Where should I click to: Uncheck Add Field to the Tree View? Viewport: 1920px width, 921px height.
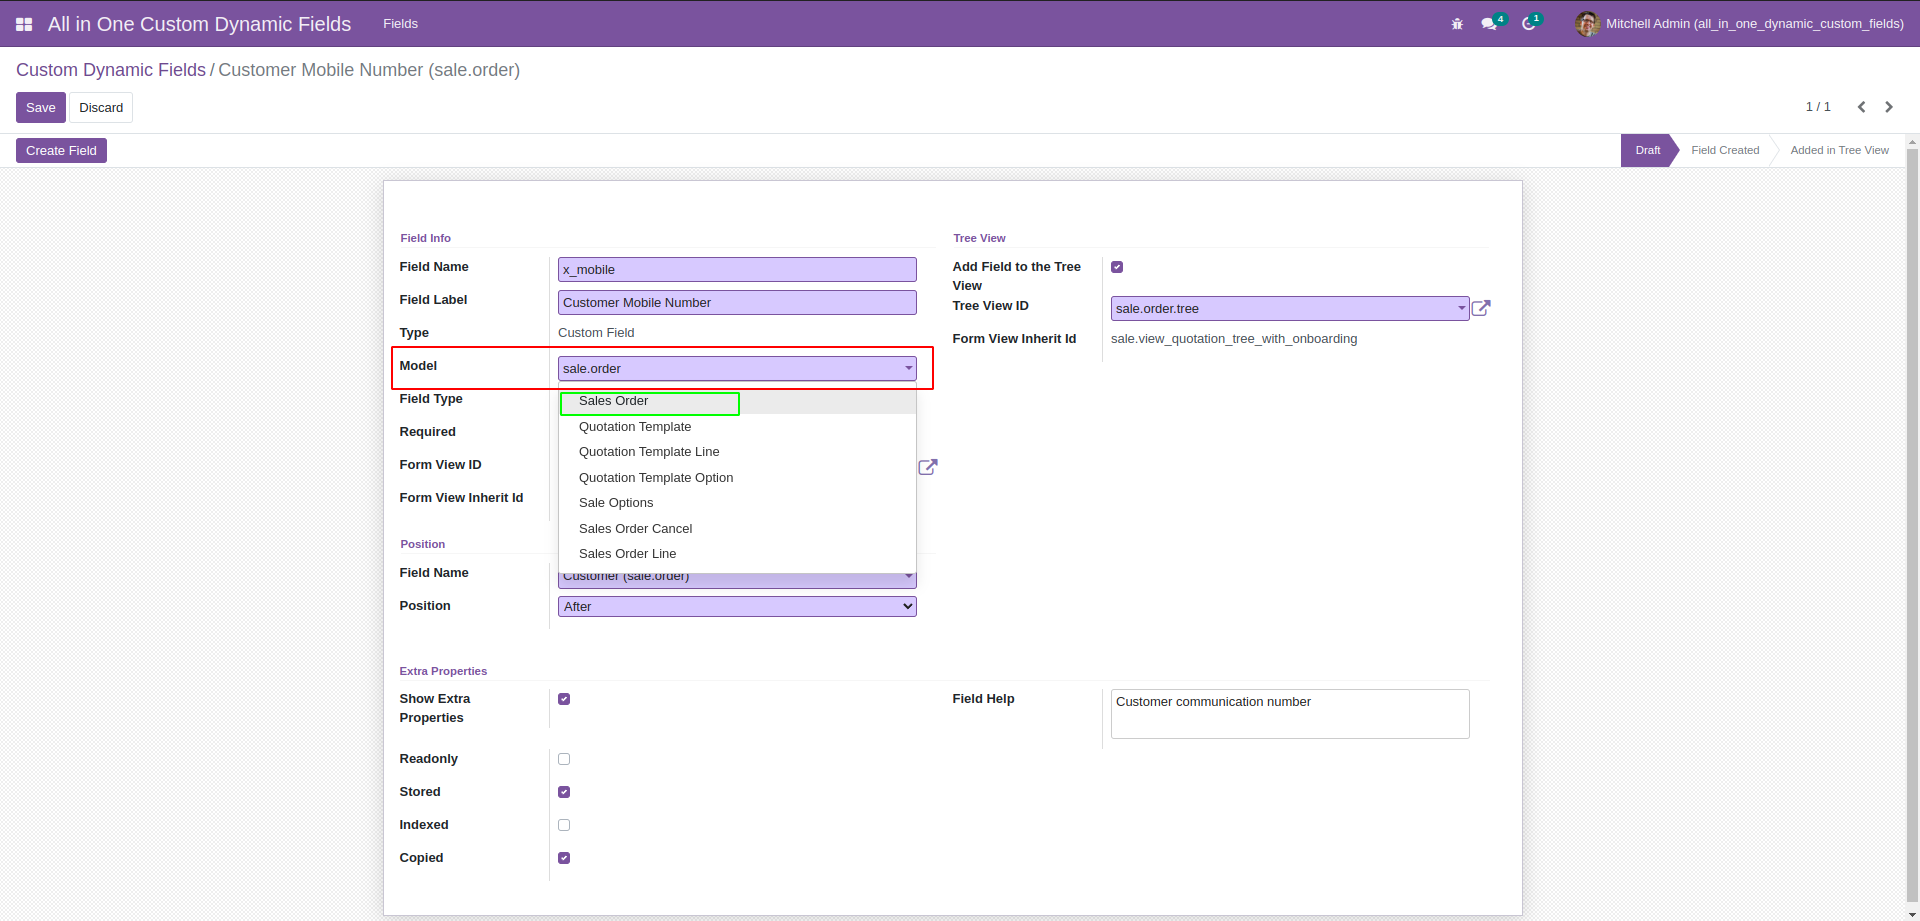pos(1117,267)
